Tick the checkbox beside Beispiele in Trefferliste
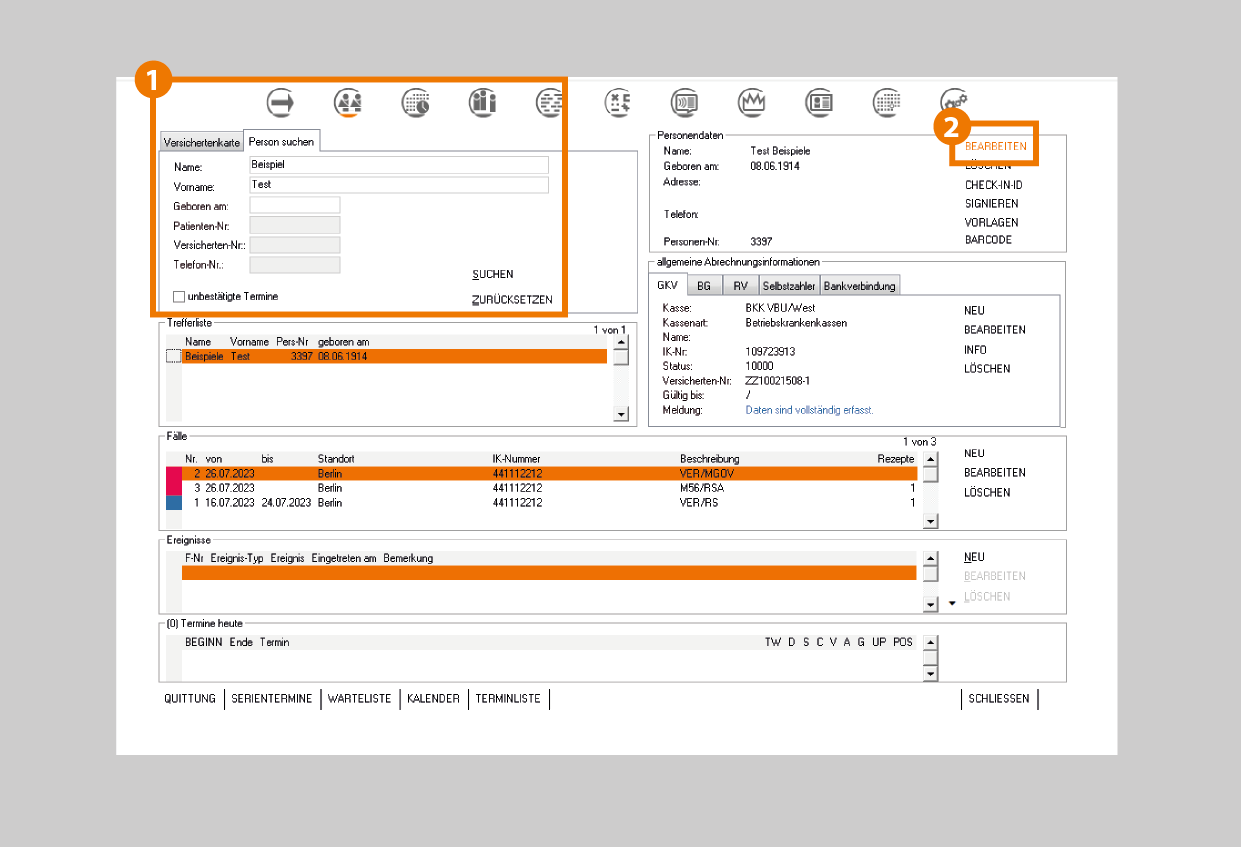1241x847 pixels. coord(173,356)
